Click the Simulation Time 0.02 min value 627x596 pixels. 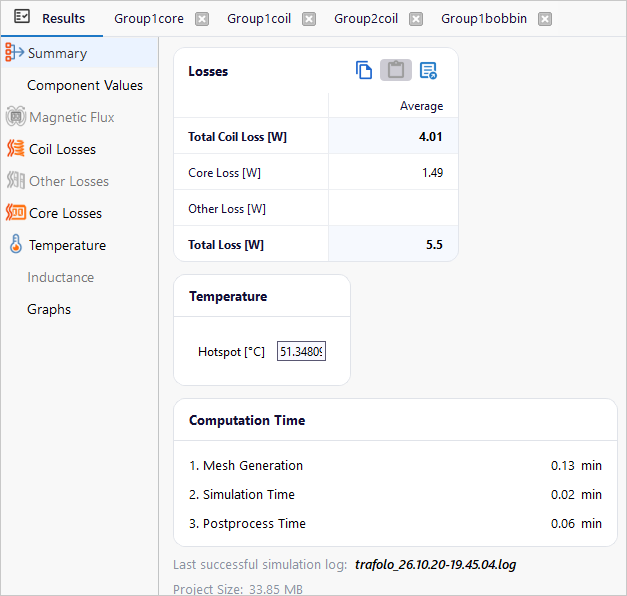tap(576, 495)
